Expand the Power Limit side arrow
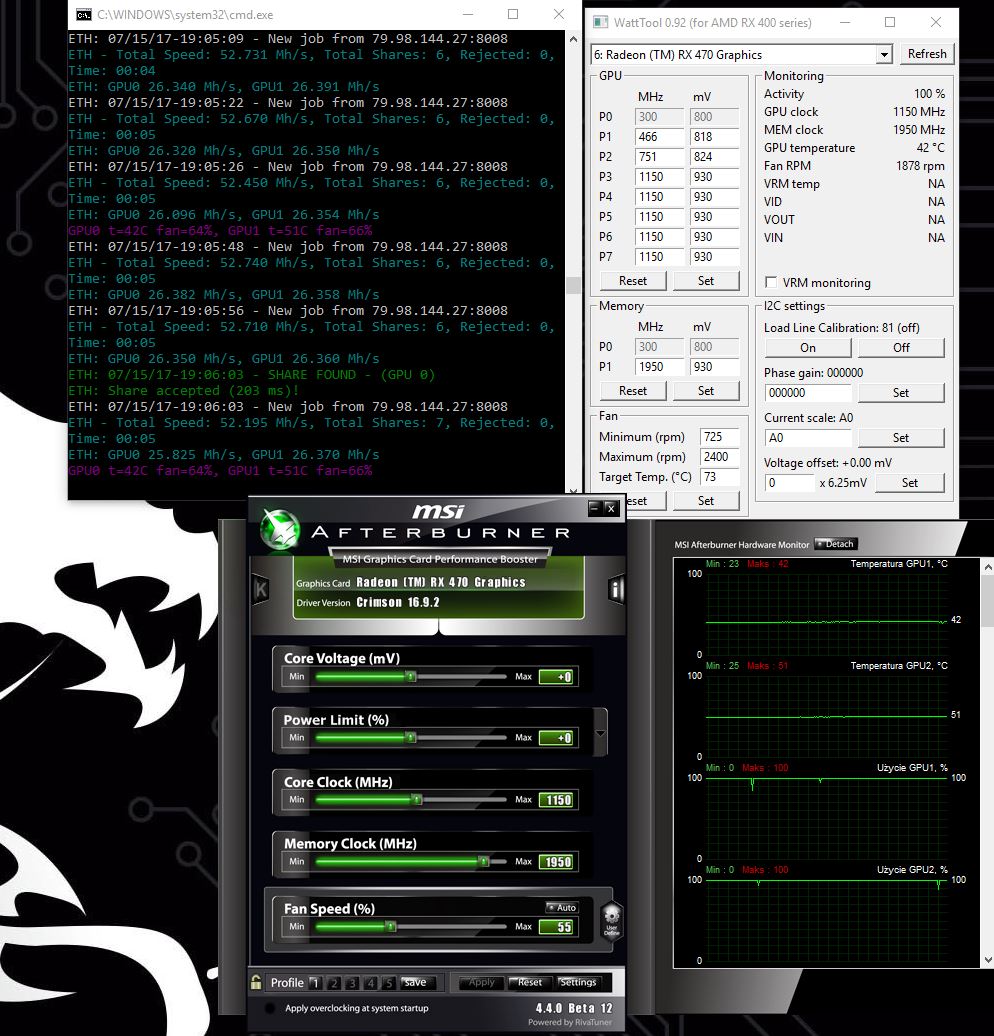994x1036 pixels. coord(600,733)
